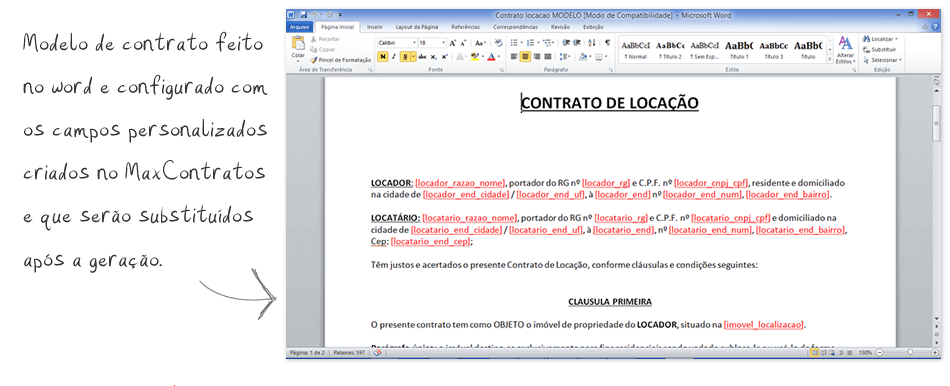950x386 pixels.
Task: Click the red font color swatch
Action: (x=491, y=56)
